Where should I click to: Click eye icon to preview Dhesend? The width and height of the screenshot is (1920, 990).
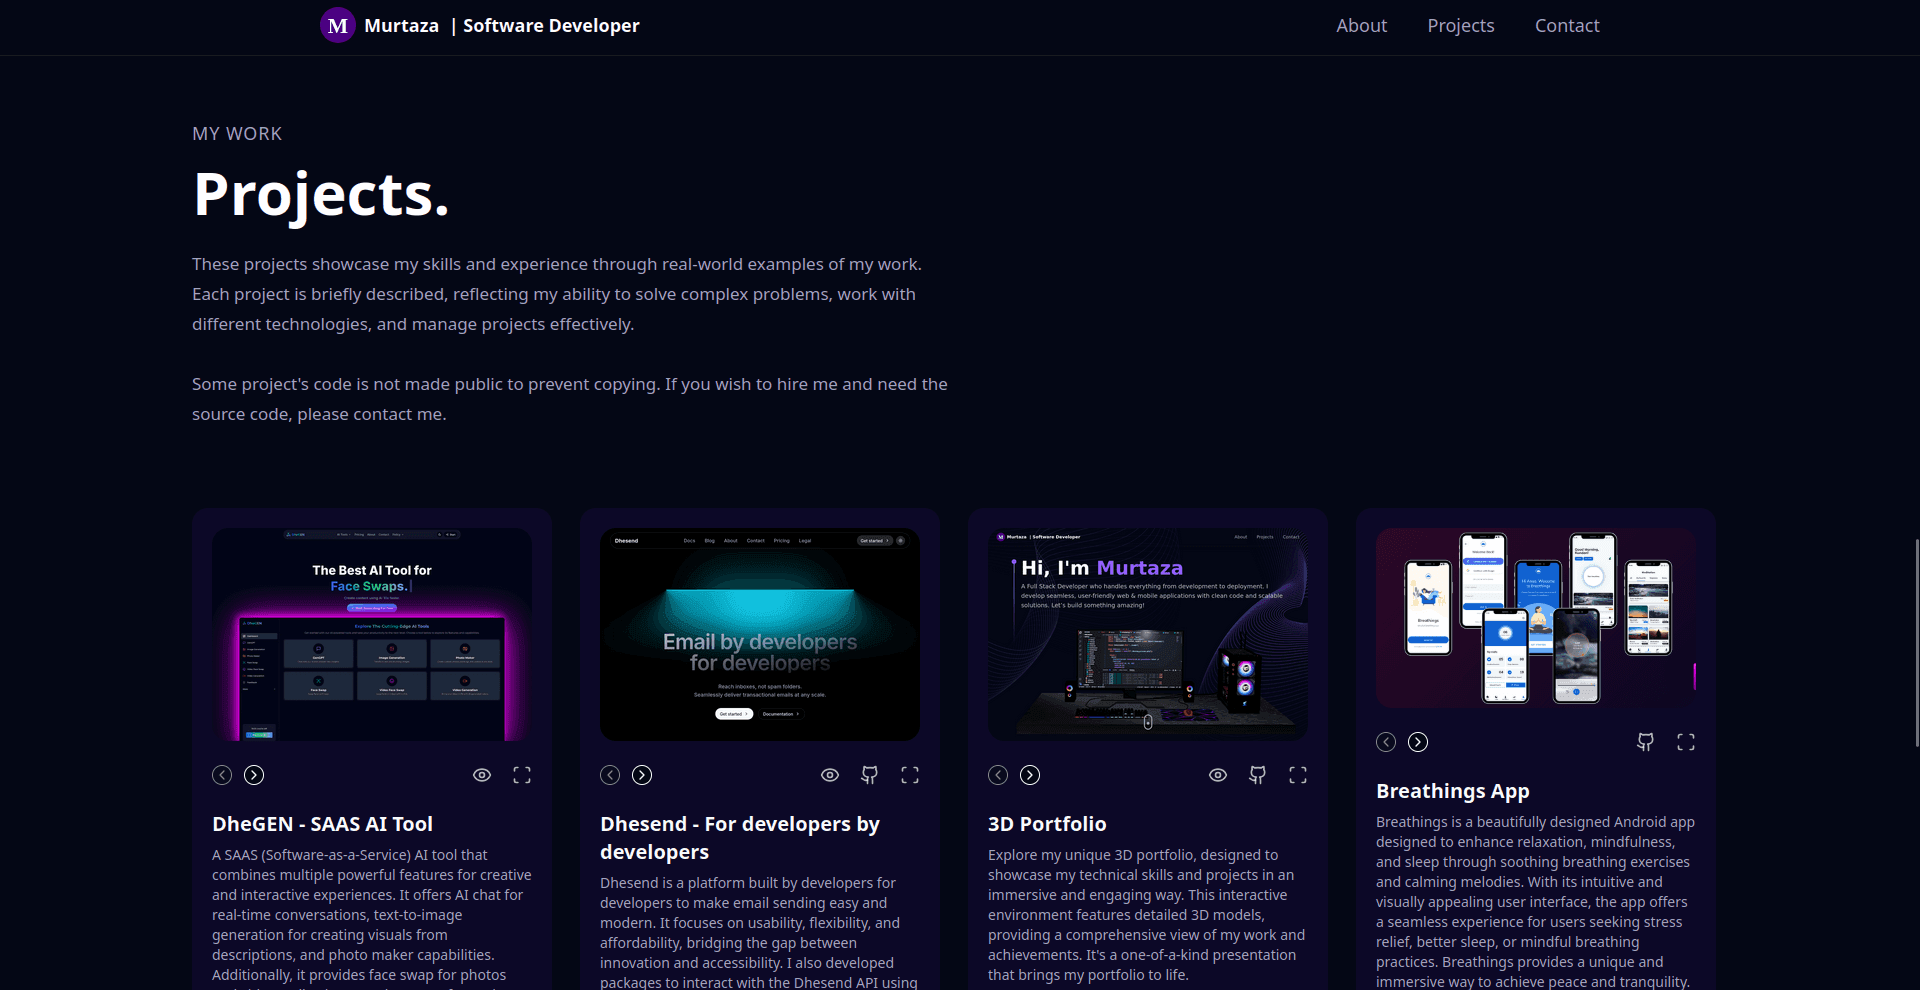(830, 775)
